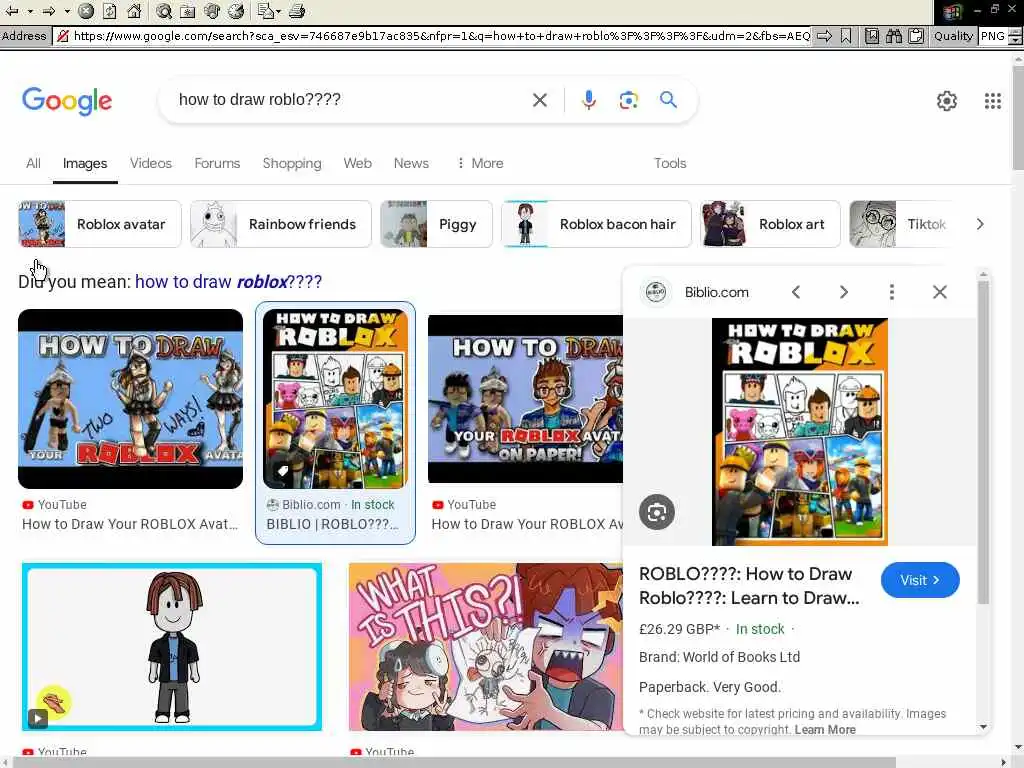Open the Favorites folder toolbar icon

click(188, 11)
